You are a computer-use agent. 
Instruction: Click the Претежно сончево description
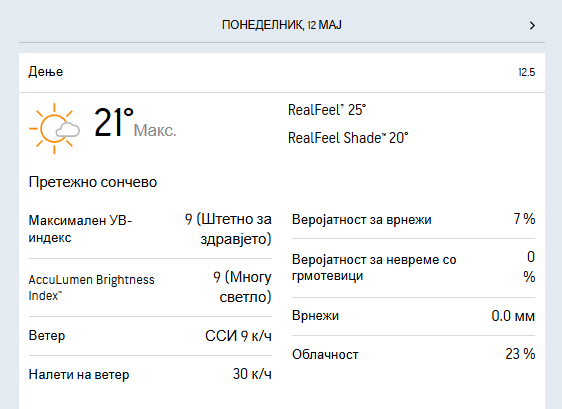(93, 182)
